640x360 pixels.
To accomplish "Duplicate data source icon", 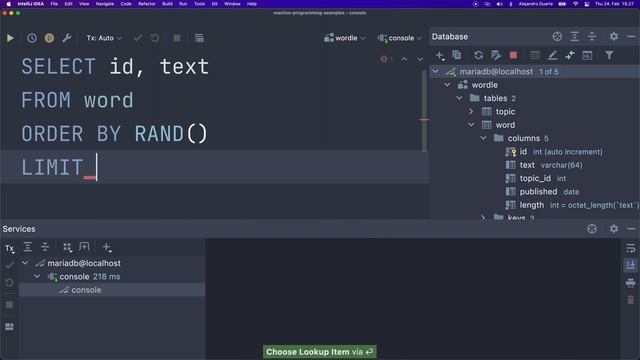I will (457, 55).
